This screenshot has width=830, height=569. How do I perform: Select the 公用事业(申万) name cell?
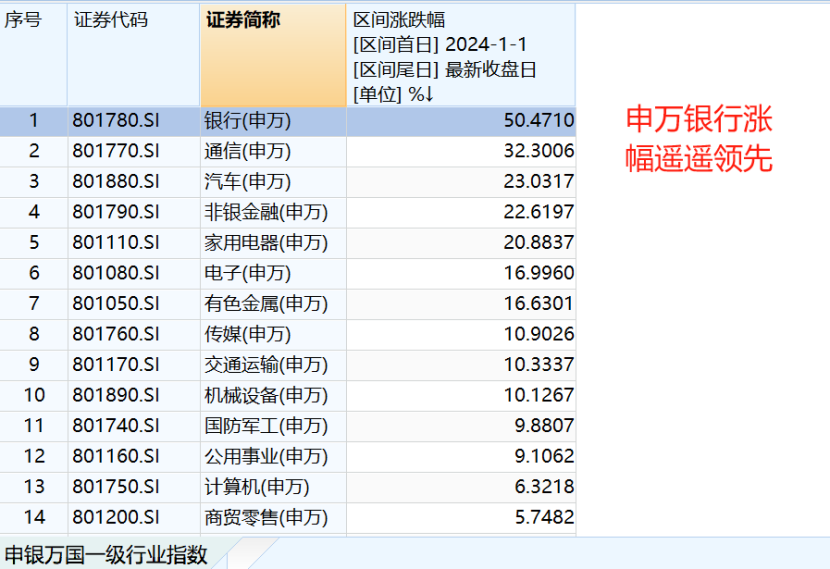[x=273, y=456]
